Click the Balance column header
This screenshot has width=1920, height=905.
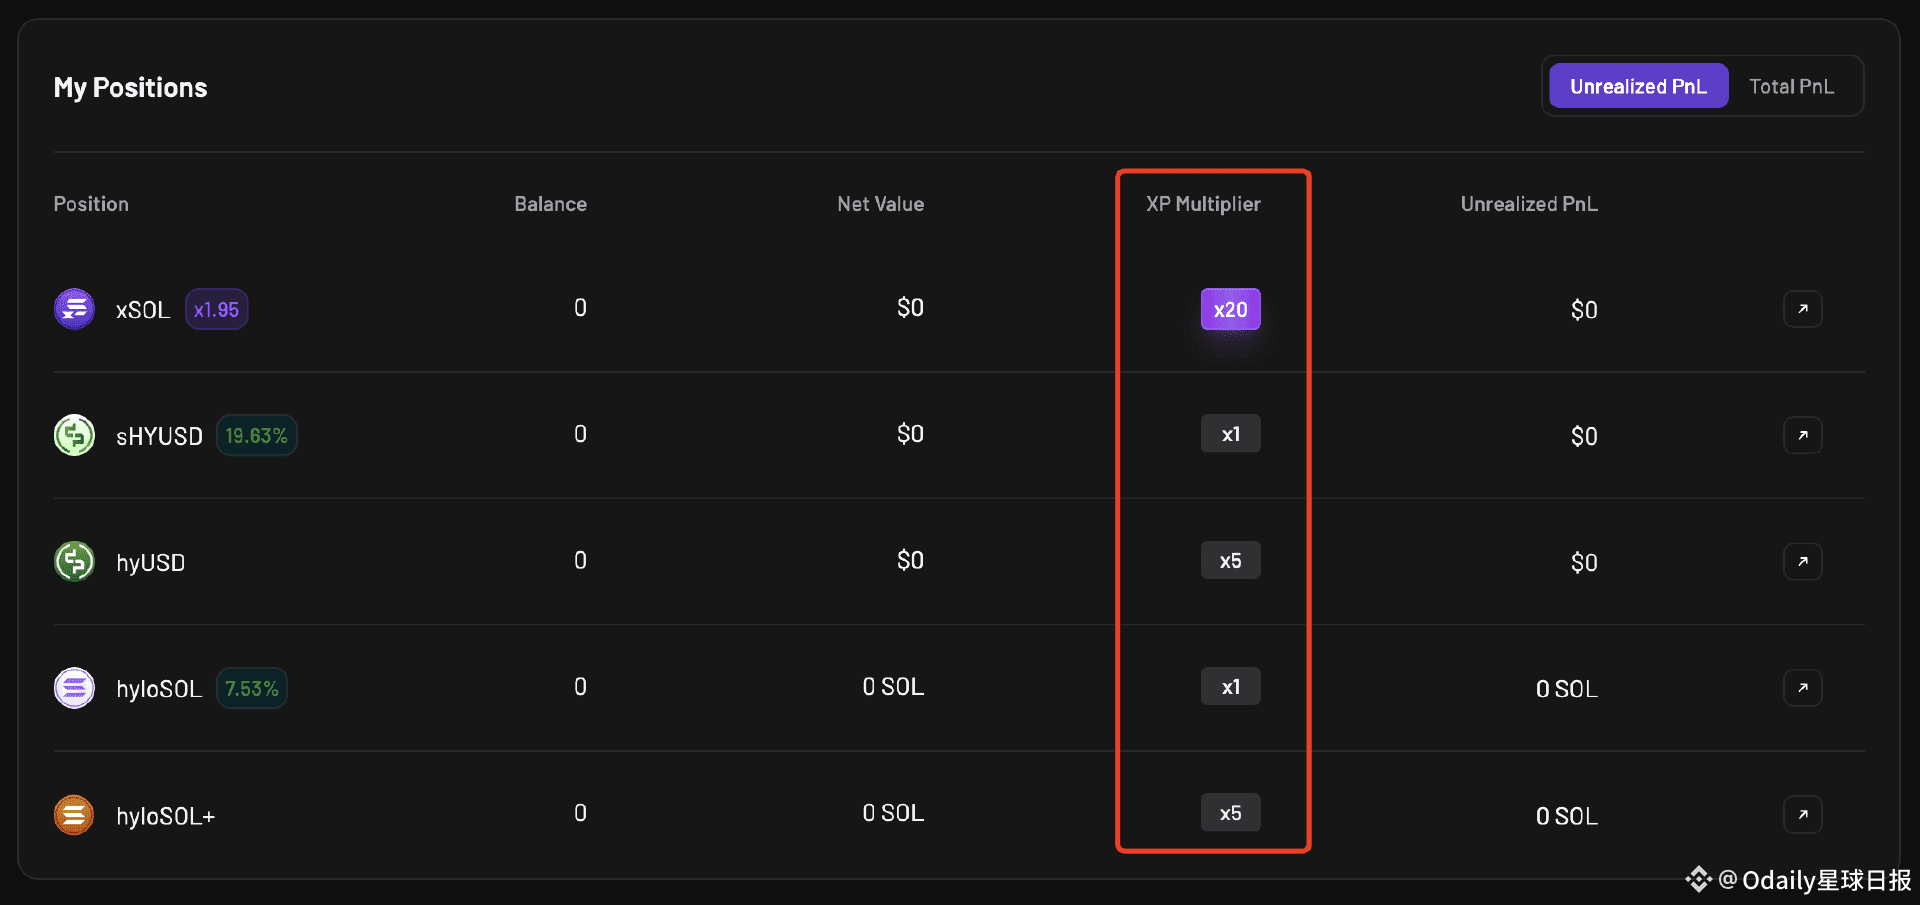[550, 204]
